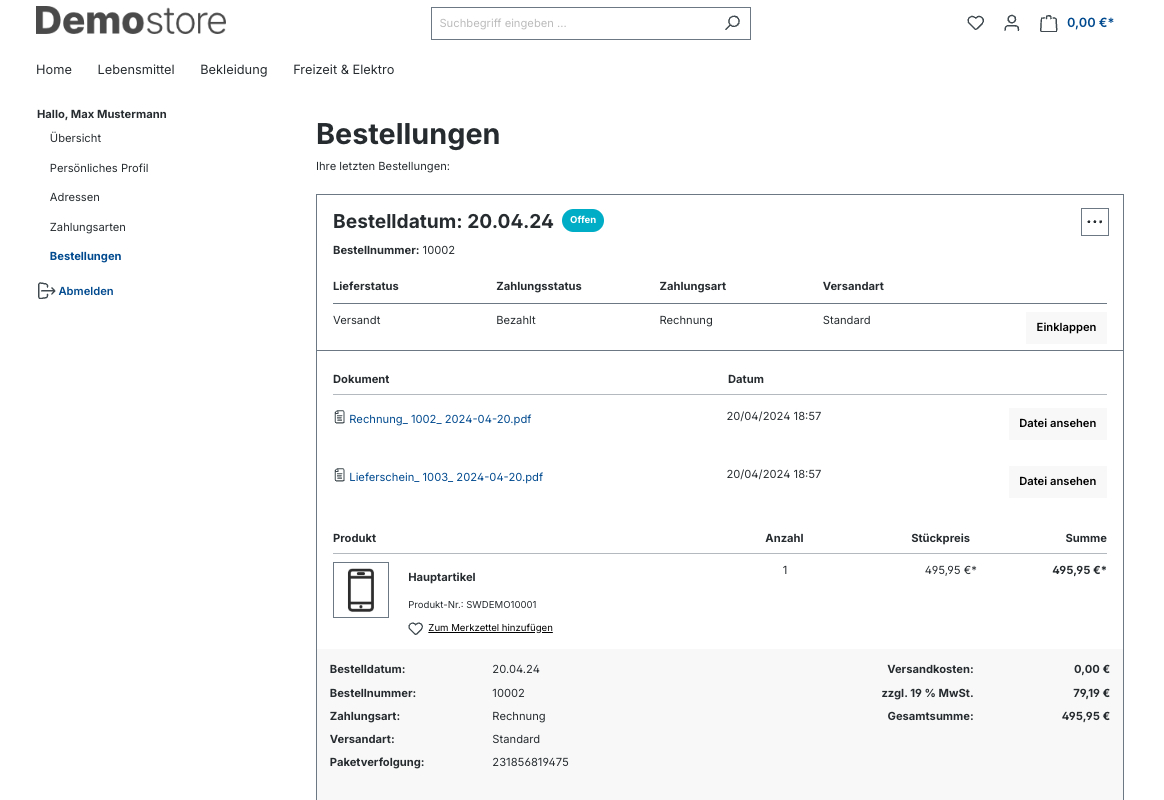1164x800 pixels.
Task: View the Rechnung file via Datei ansehen
Action: click(x=1057, y=423)
